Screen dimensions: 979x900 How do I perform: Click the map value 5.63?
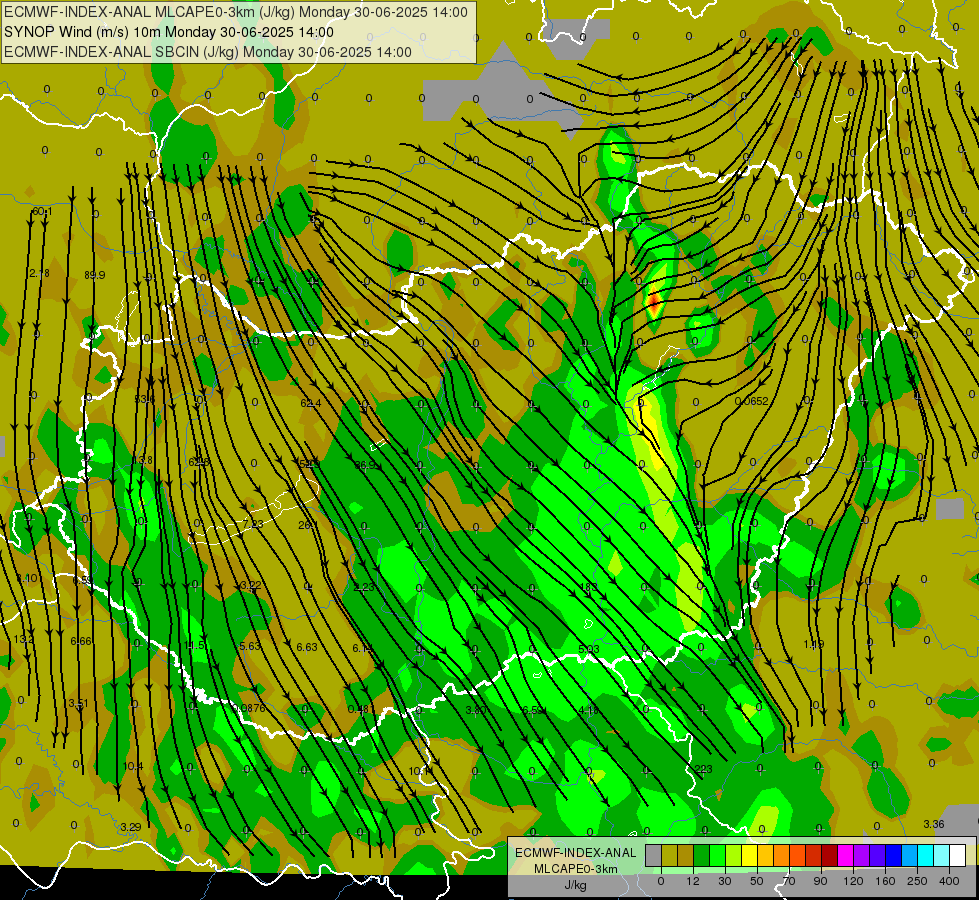[x=250, y=646]
